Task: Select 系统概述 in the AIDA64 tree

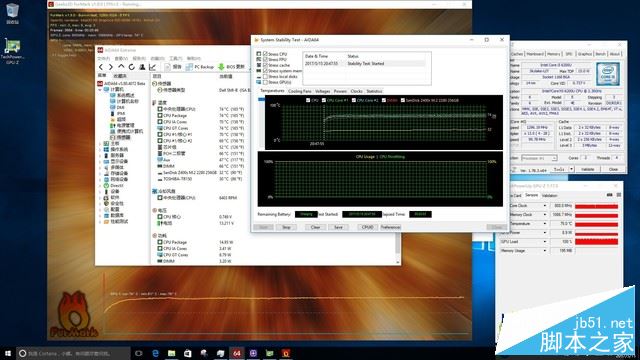Action: (x=125, y=95)
